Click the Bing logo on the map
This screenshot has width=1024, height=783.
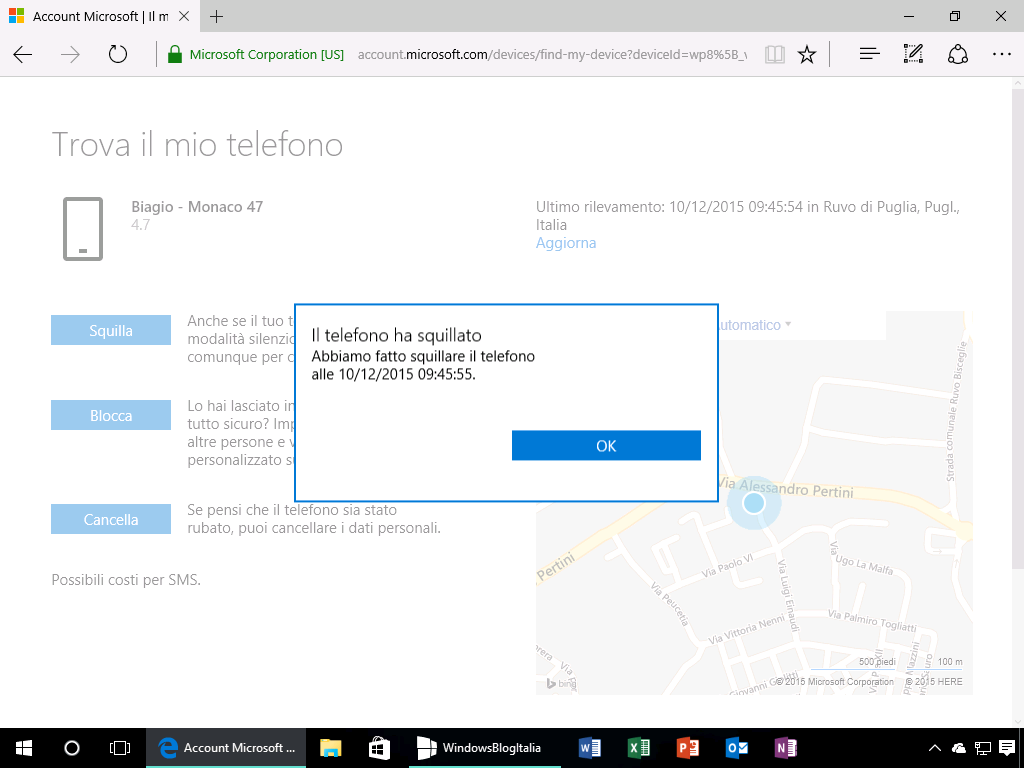click(x=562, y=683)
